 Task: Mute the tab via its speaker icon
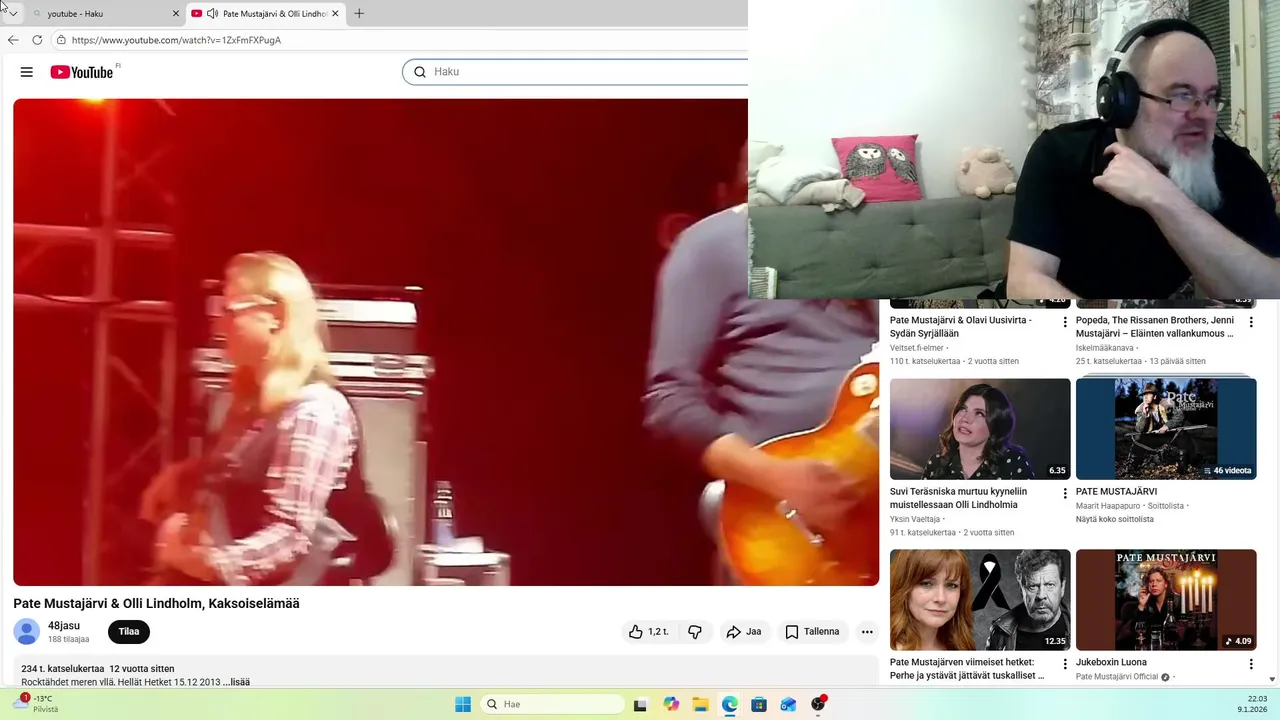pyautogui.click(x=212, y=14)
